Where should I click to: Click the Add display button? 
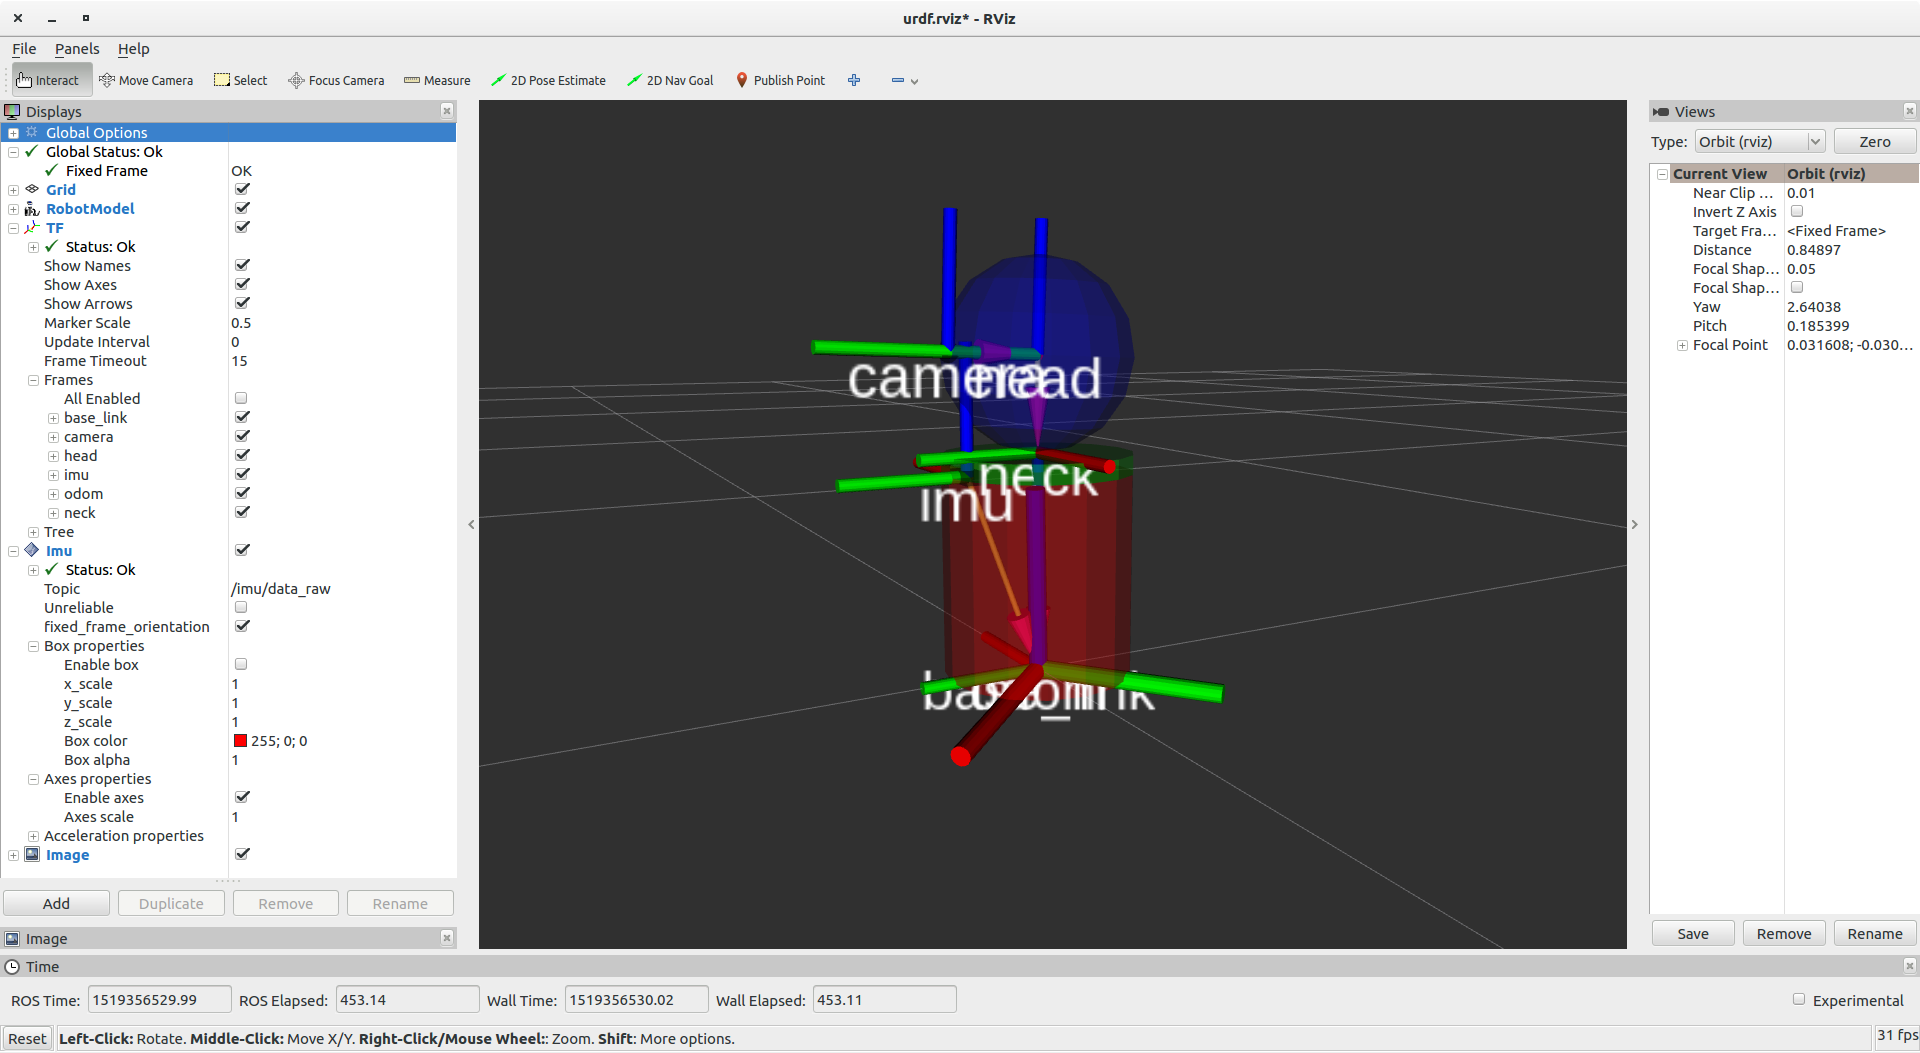(56, 903)
